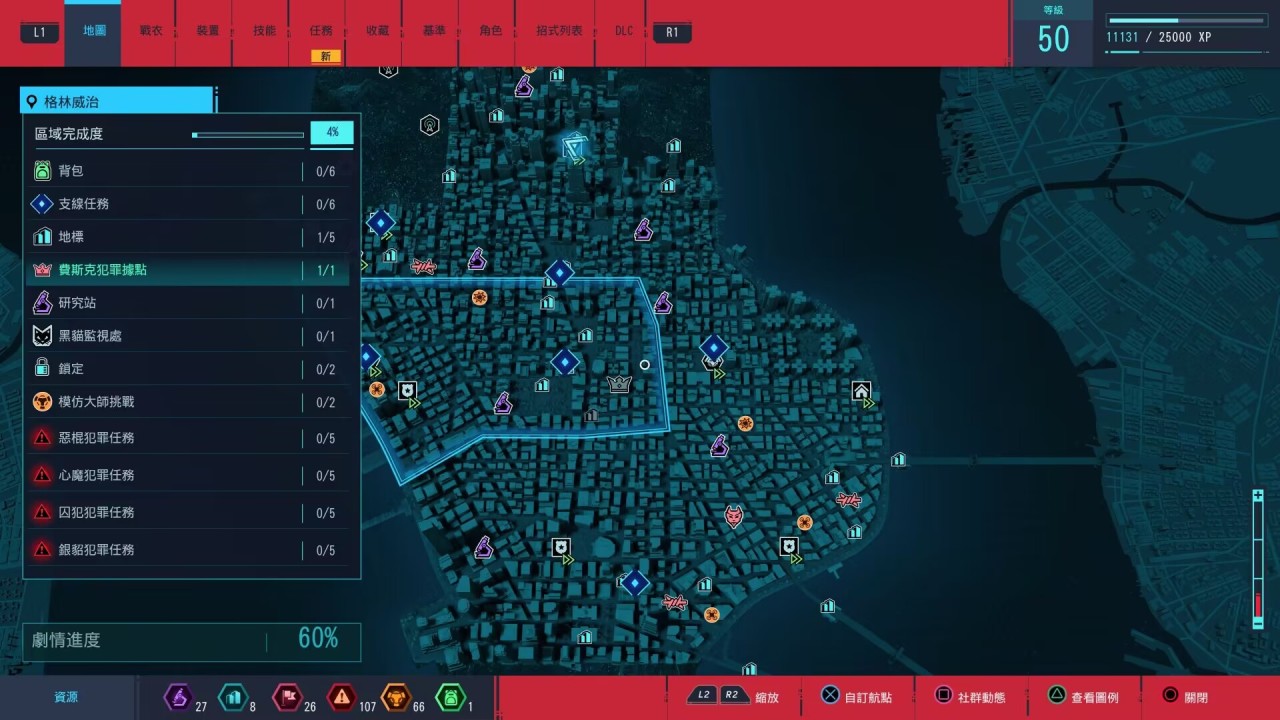Click the XP progress bar
Viewport: 1280px width, 720px height.
coord(1188,20)
